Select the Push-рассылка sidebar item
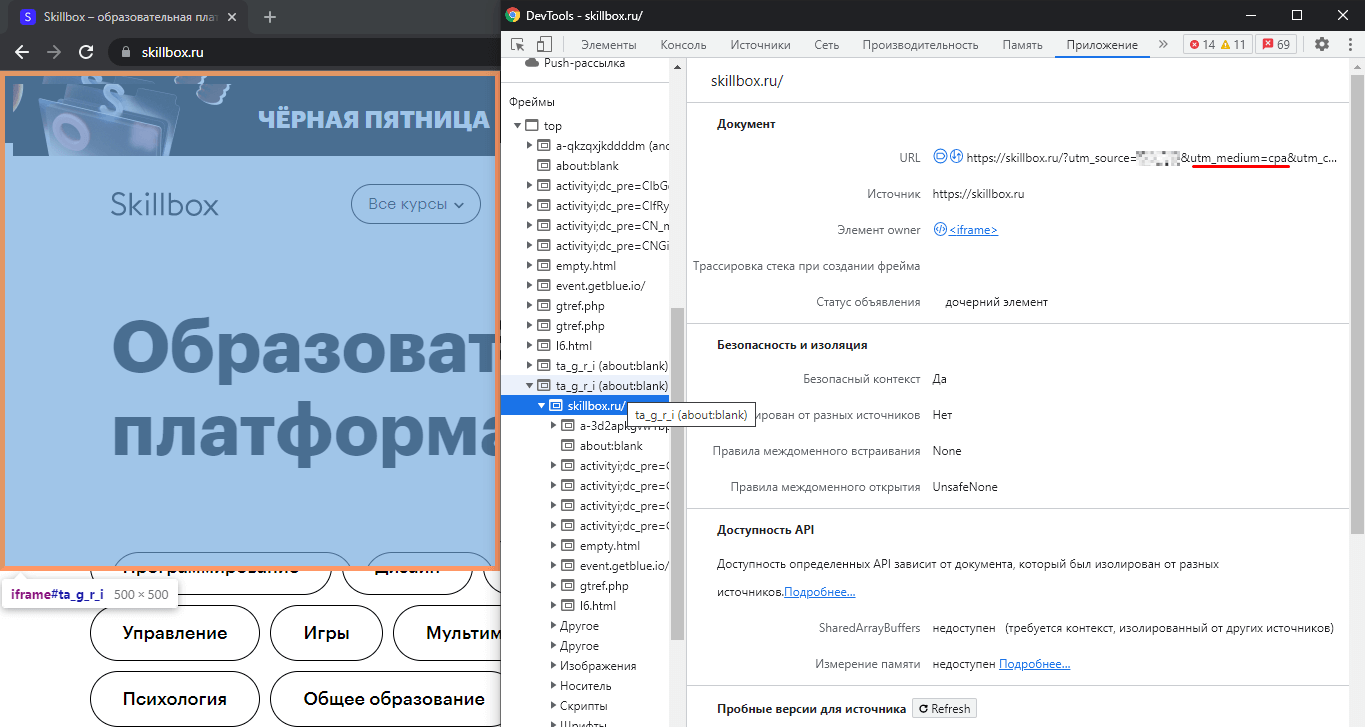This screenshot has height=727, width=1365. (x=584, y=63)
